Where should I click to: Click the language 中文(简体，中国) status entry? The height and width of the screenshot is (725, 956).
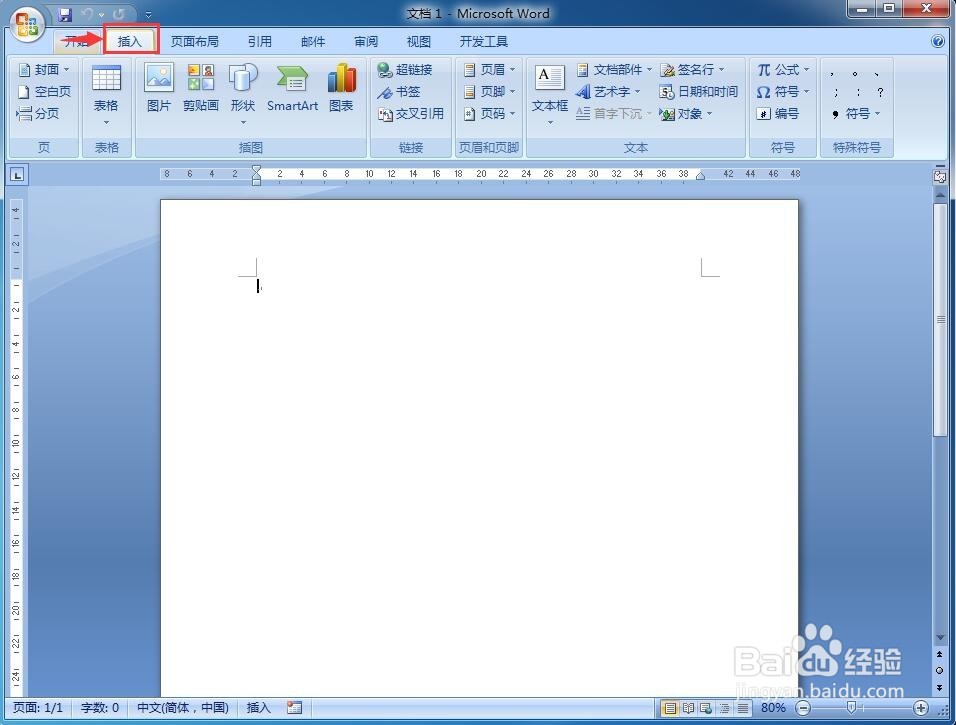coord(183,707)
